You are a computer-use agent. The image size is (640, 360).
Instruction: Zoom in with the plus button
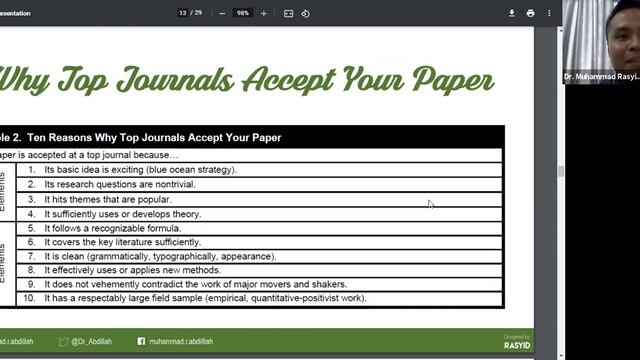pos(264,13)
